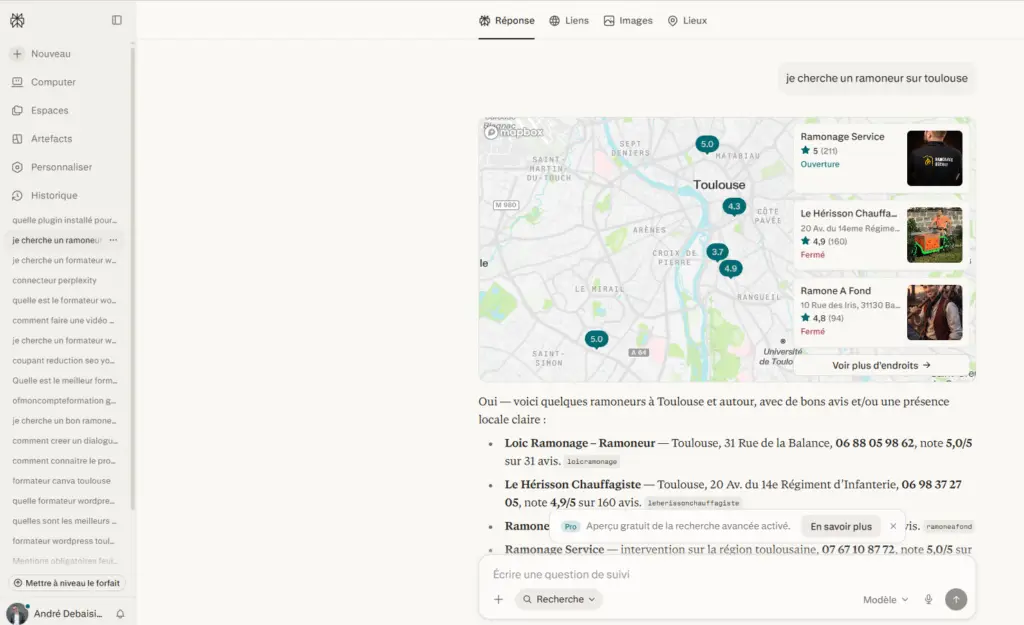
Task: Open history item 'quelle formateur wordpre...'
Action: (63, 501)
